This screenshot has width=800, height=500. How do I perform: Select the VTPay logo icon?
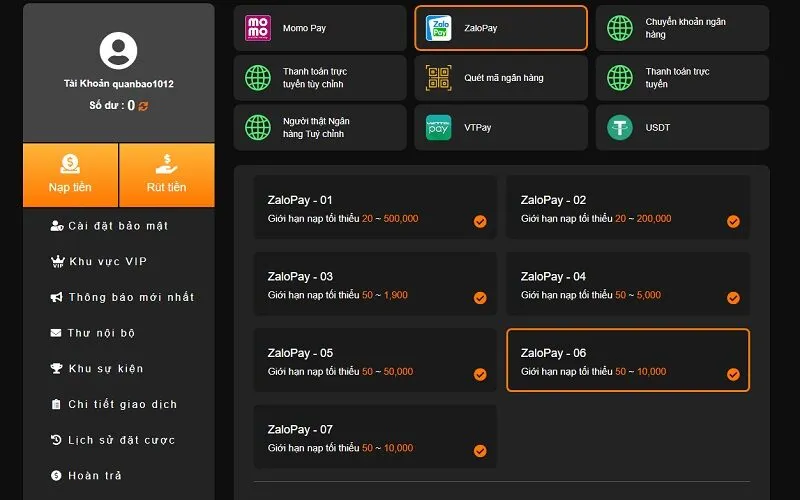[x=438, y=128]
